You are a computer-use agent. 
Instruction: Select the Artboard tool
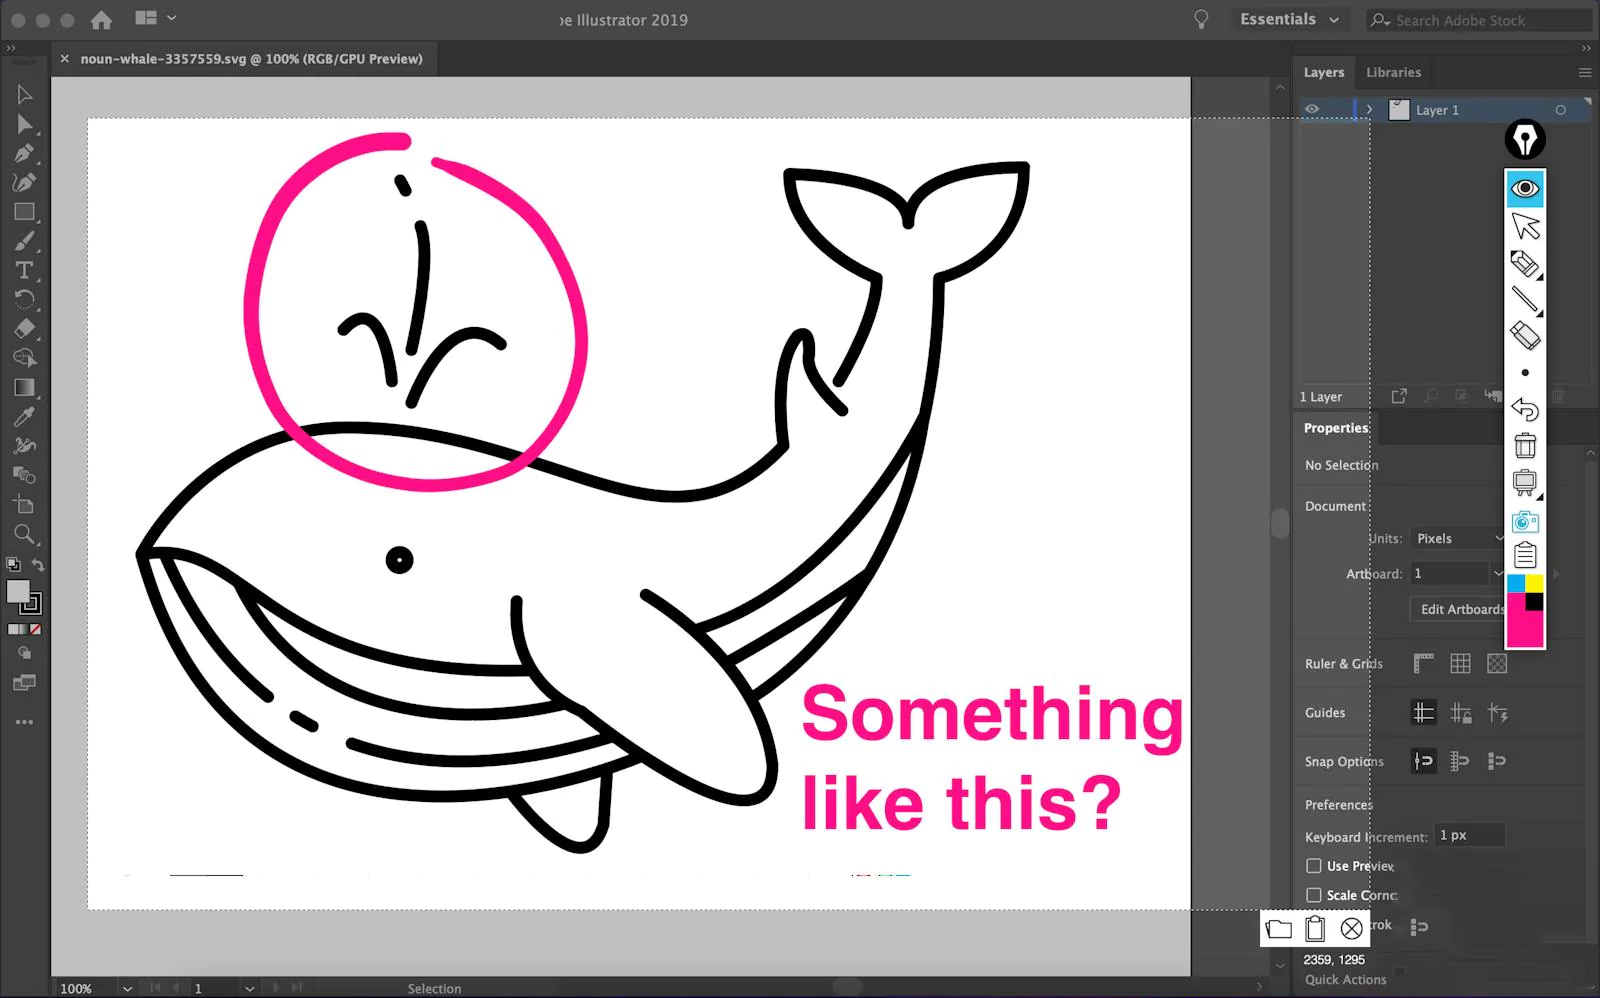(25, 504)
